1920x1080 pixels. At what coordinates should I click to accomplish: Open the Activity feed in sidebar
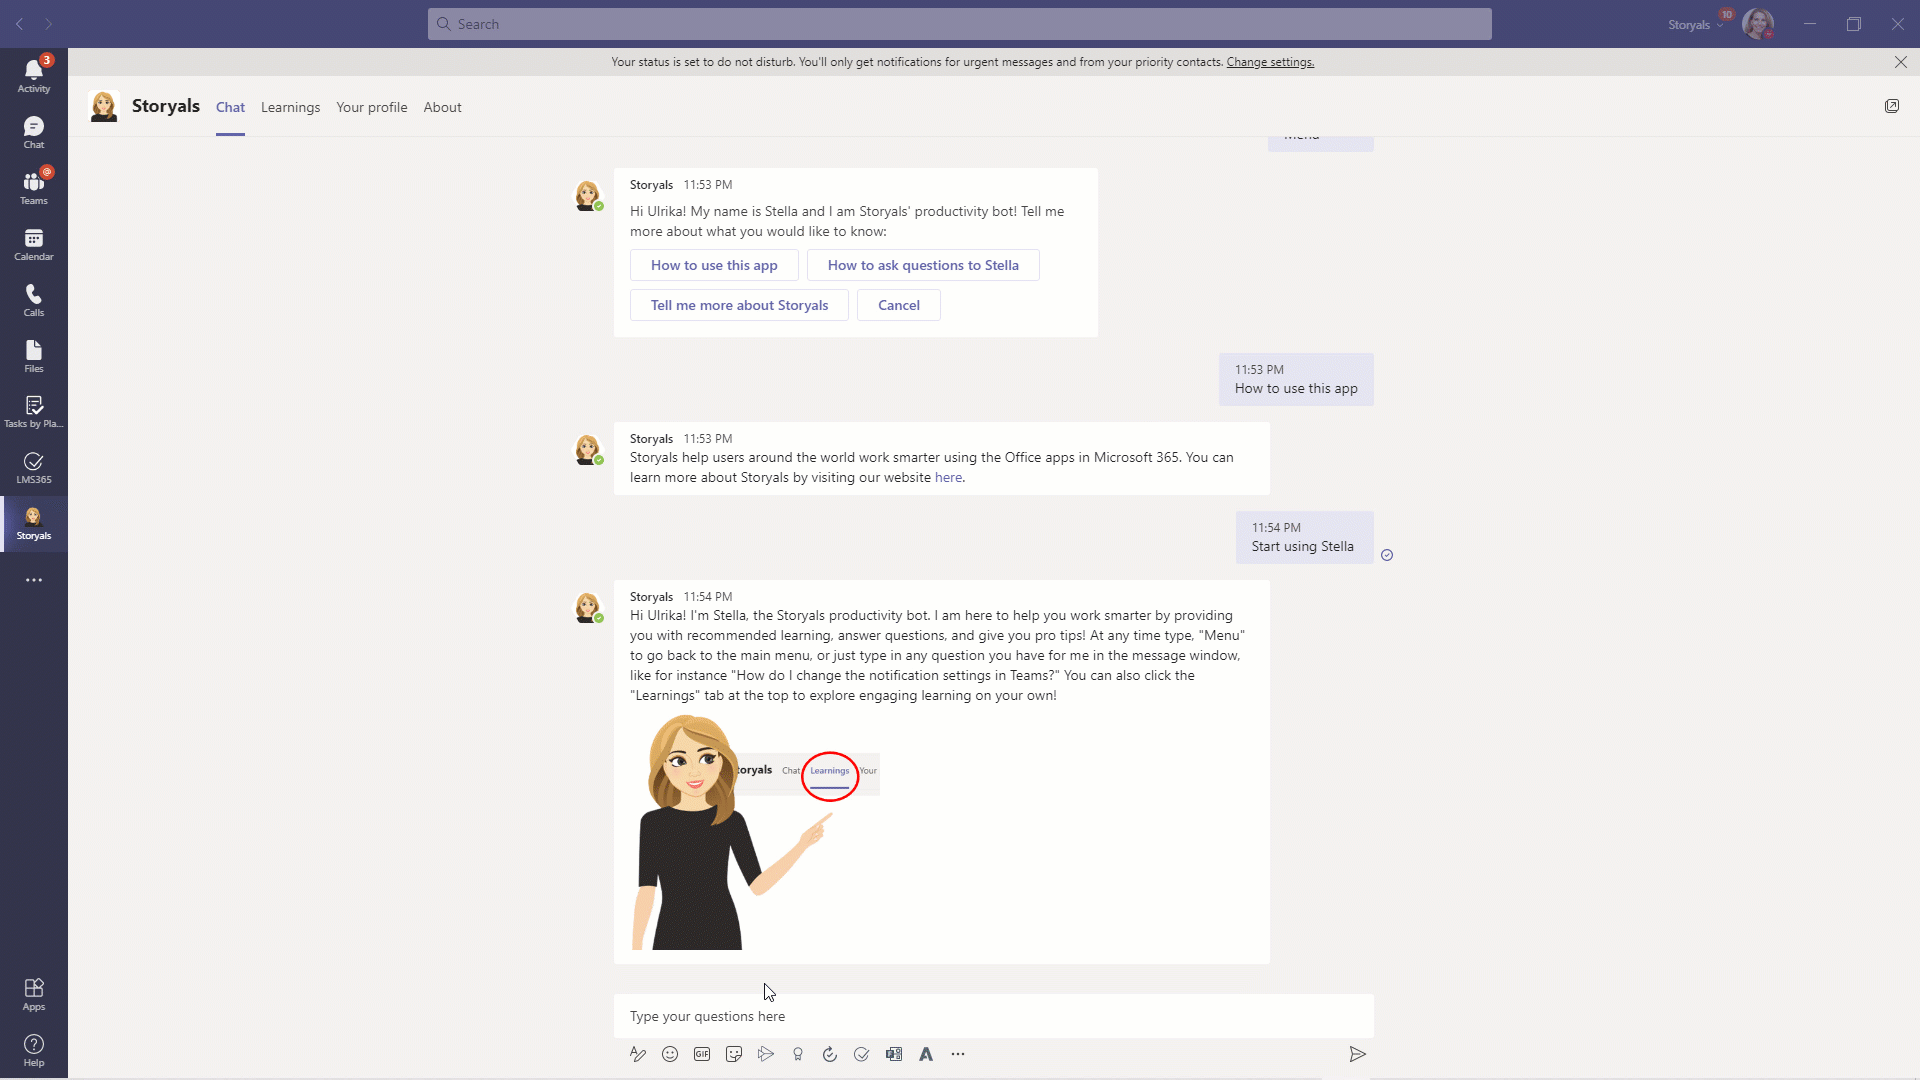click(33, 75)
